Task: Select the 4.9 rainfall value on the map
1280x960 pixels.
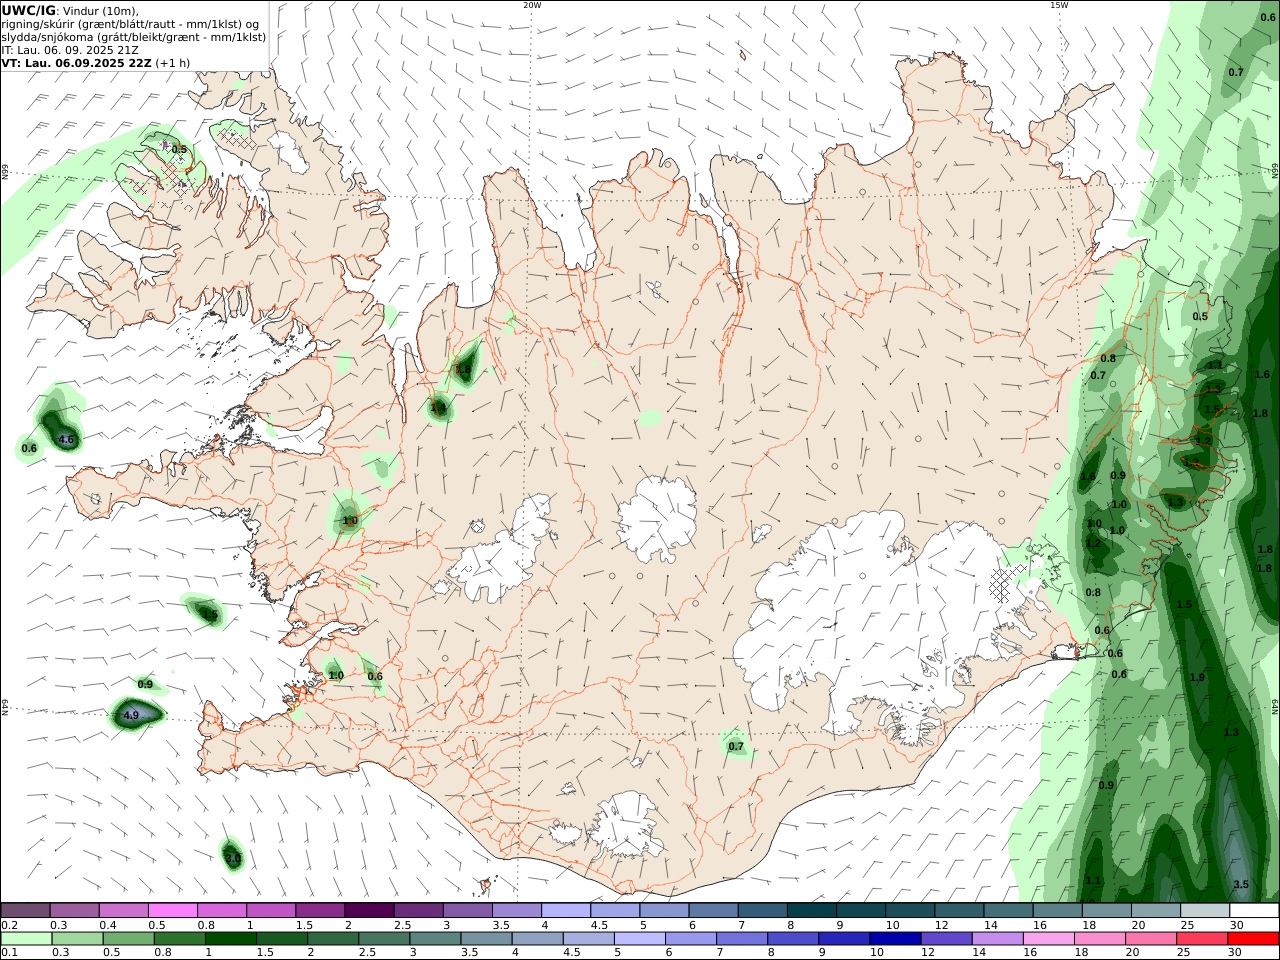Action: tap(131, 716)
